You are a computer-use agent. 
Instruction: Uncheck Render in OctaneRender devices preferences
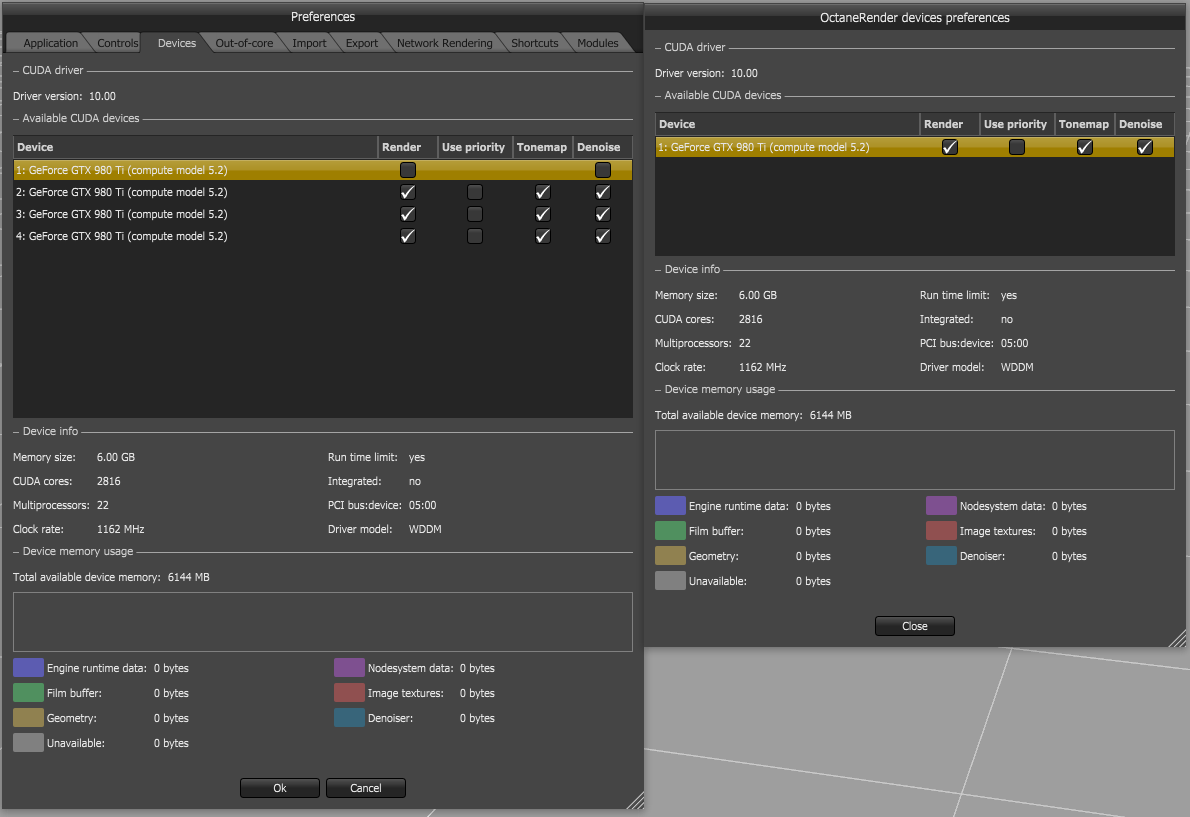click(x=949, y=147)
